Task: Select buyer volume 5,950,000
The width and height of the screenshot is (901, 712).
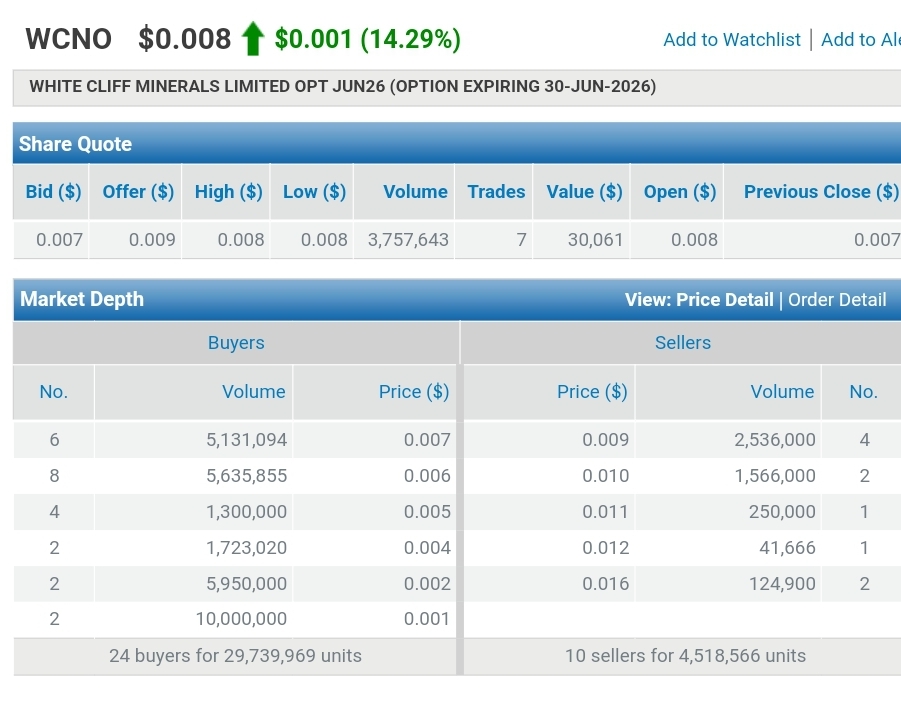Action: coord(247,584)
